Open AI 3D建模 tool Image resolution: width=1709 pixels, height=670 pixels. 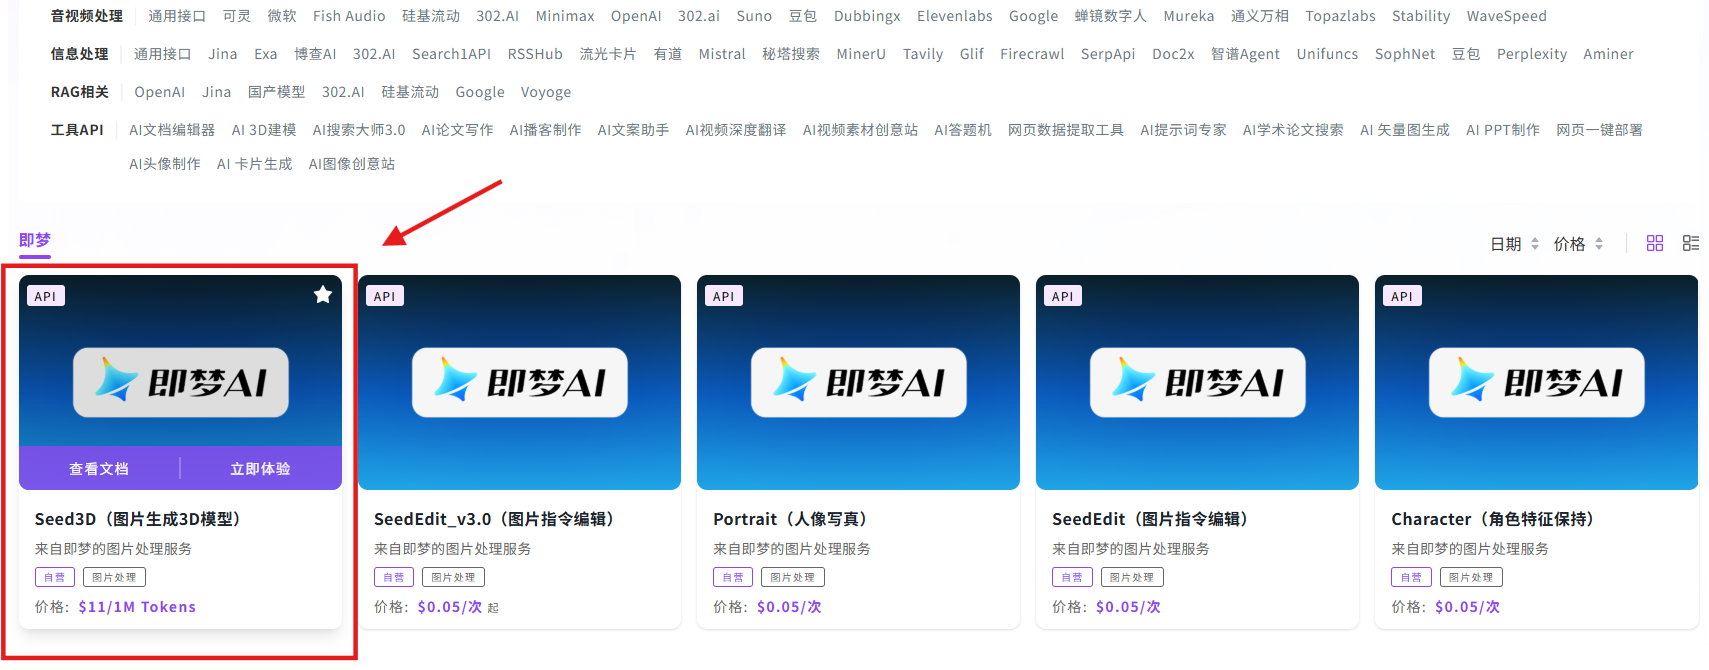(x=264, y=130)
